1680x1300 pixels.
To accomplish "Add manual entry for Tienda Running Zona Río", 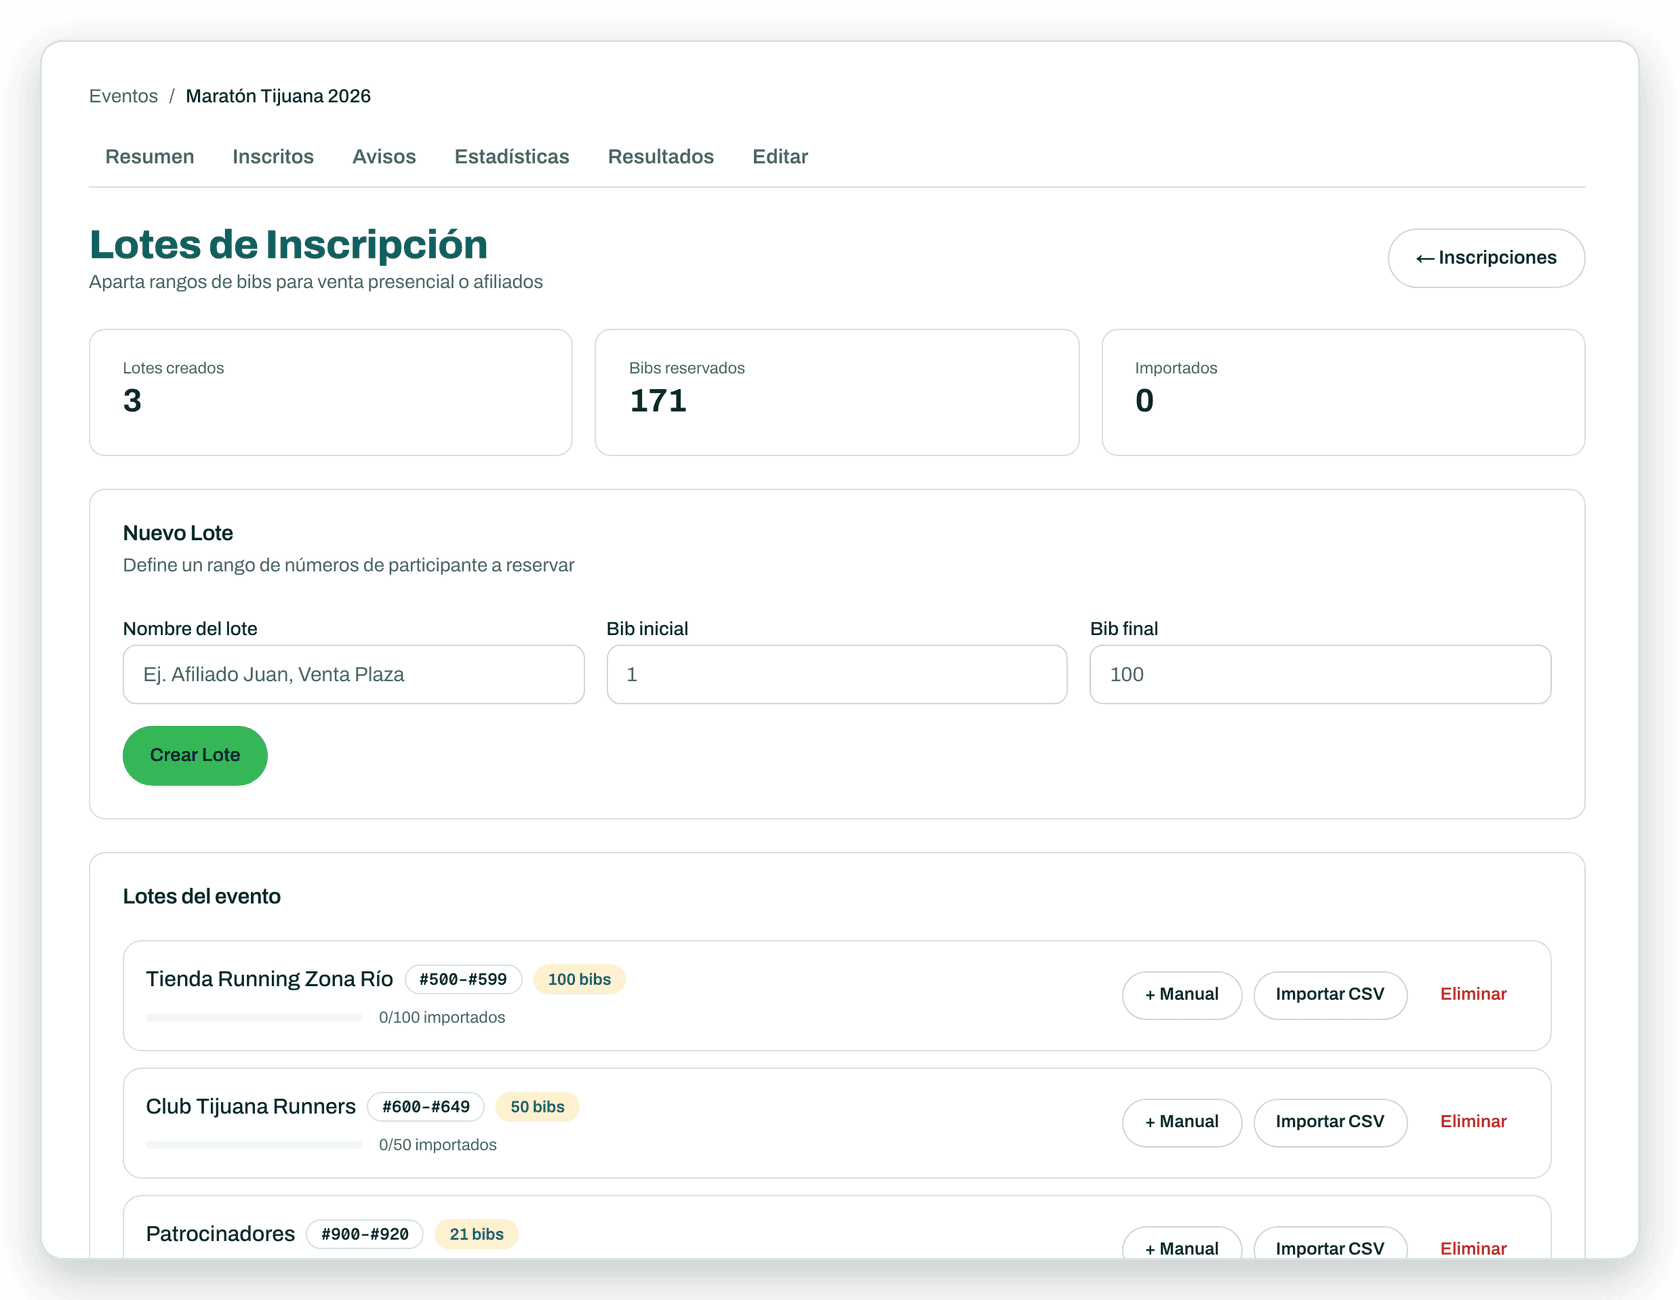I will tap(1182, 995).
